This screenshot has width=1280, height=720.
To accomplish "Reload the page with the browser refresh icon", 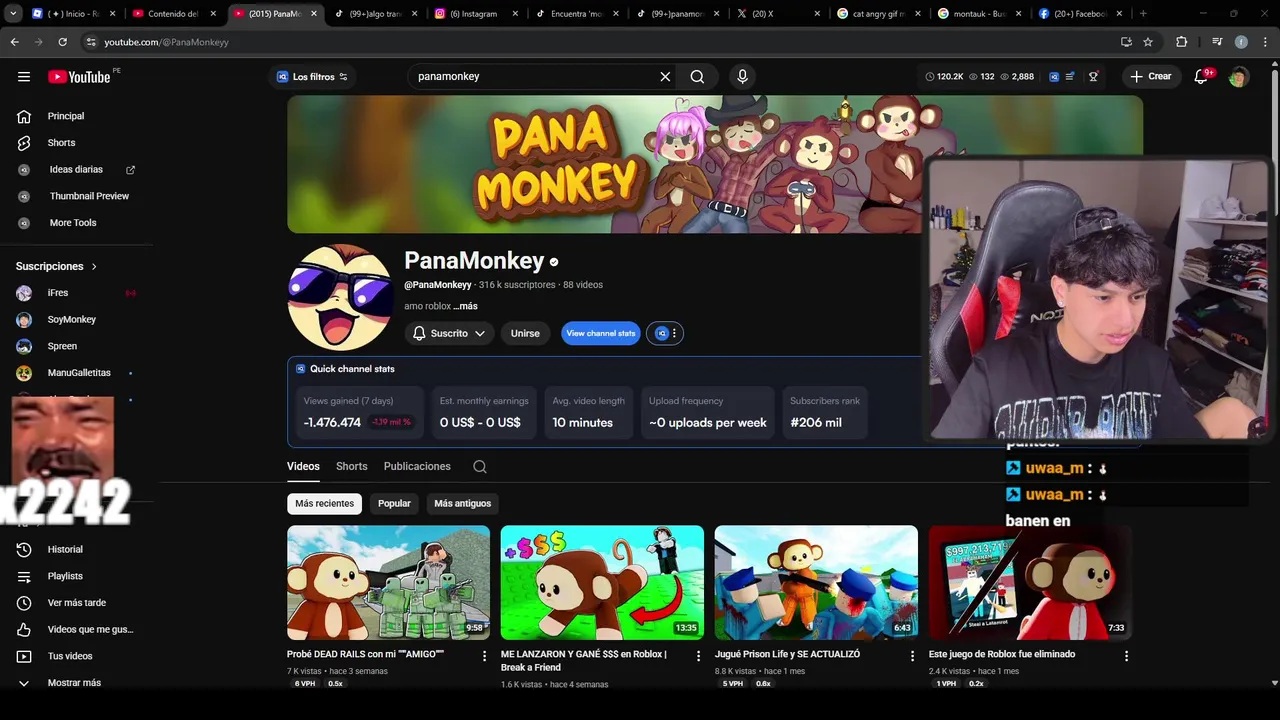I will coord(62,42).
